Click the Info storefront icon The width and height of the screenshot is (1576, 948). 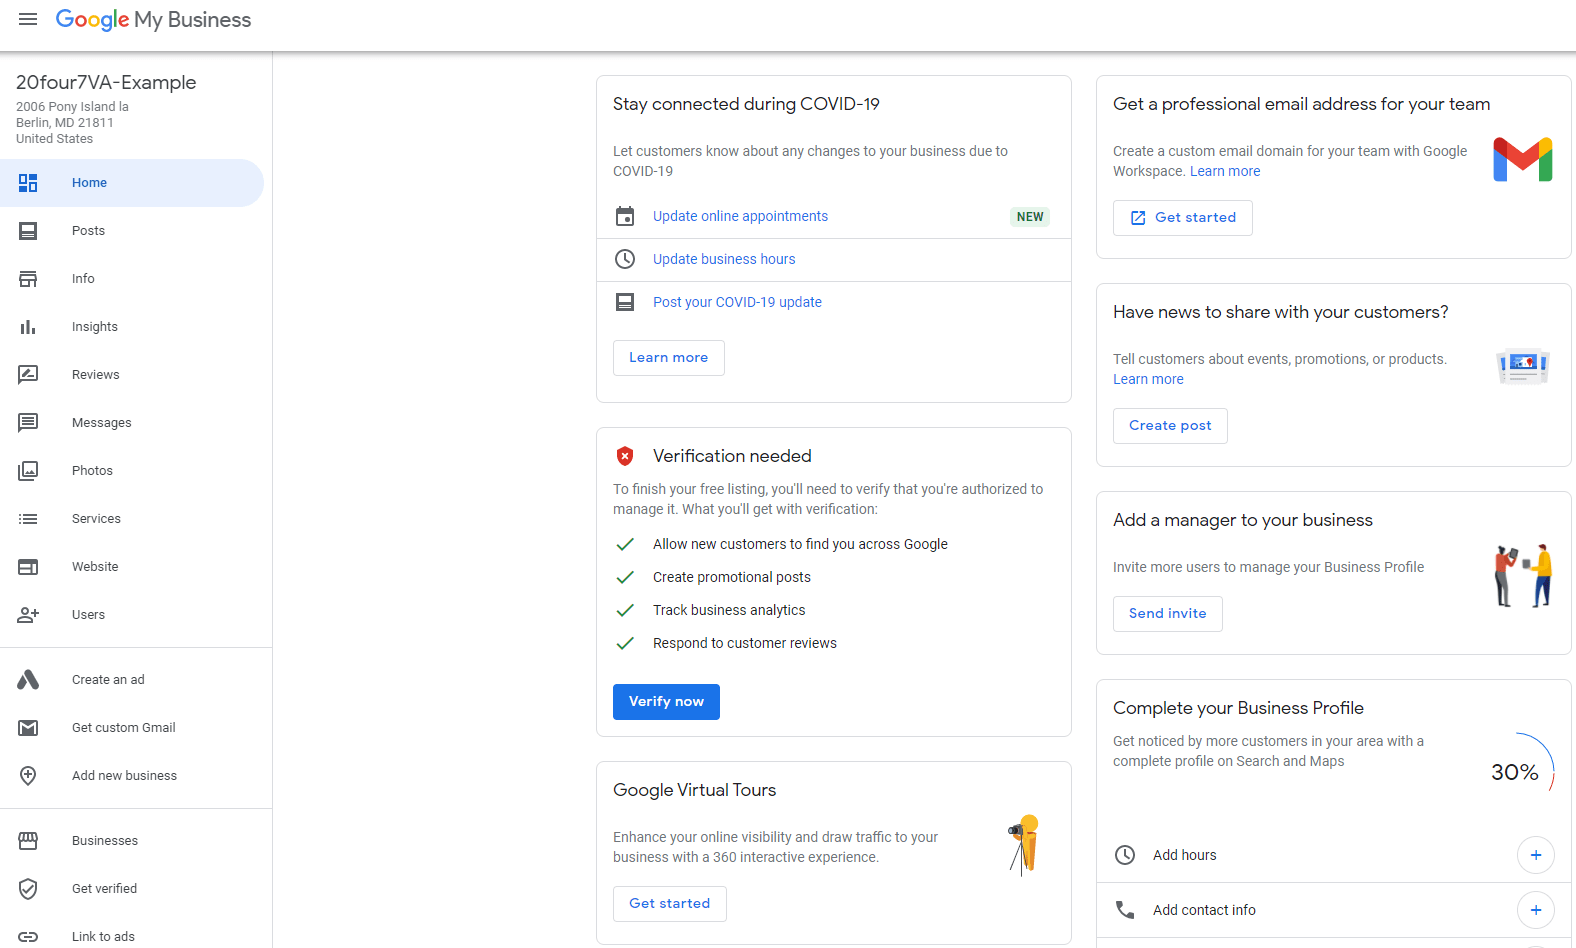(x=28, y=279)
